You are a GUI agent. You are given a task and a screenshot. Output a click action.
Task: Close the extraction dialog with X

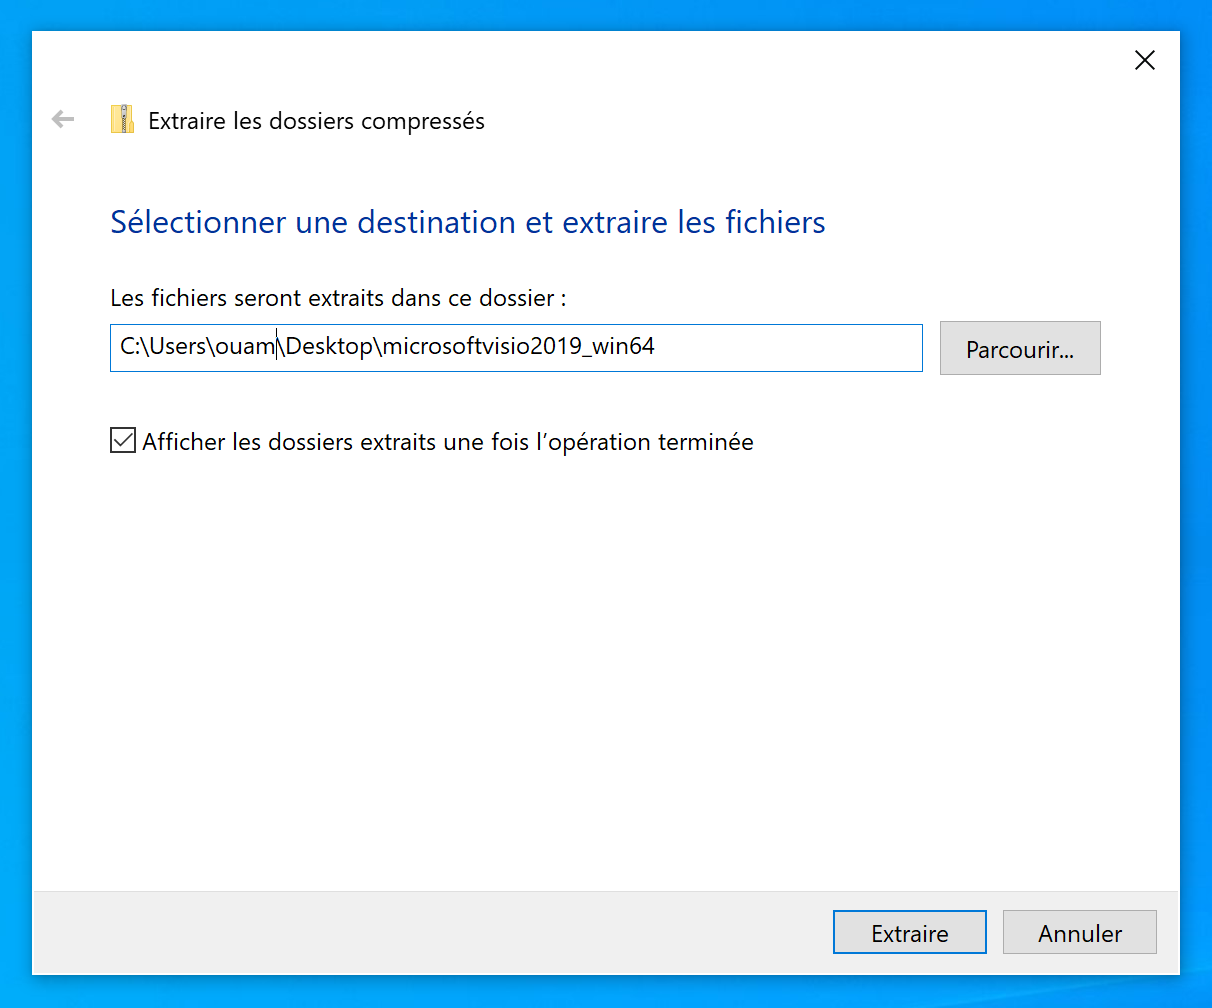pyautogui.click(x=1145, y=60)
